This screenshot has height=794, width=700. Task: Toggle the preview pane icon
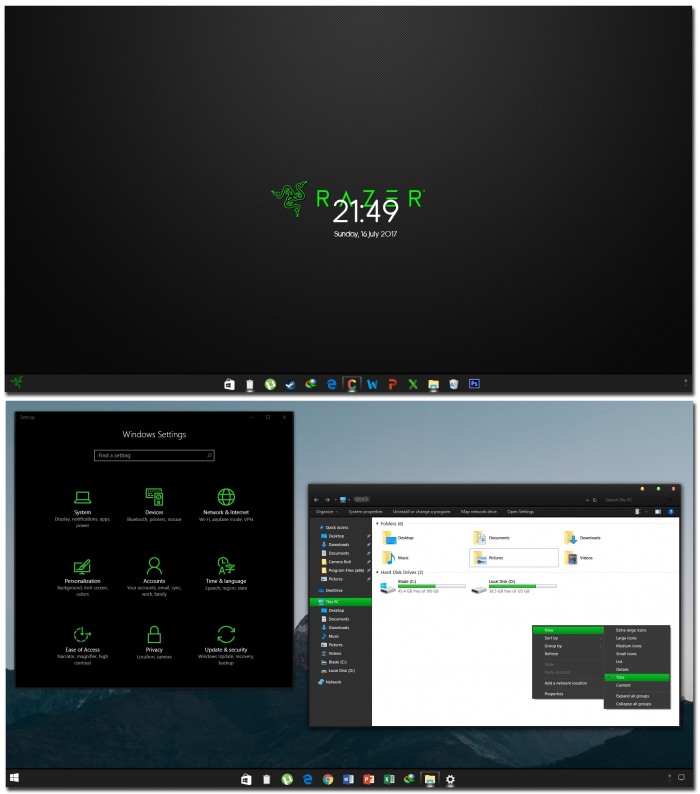pyautogui.click(x=658, y=512)
